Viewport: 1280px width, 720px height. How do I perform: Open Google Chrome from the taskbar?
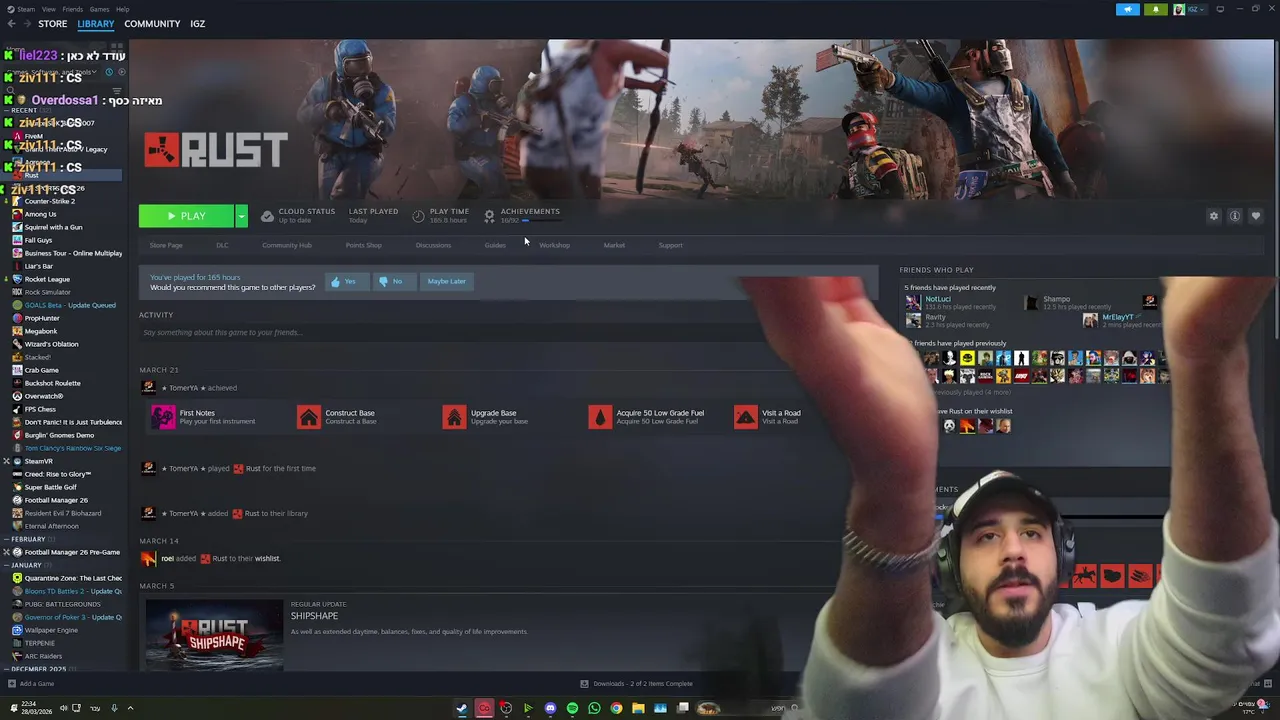[616, 708]
